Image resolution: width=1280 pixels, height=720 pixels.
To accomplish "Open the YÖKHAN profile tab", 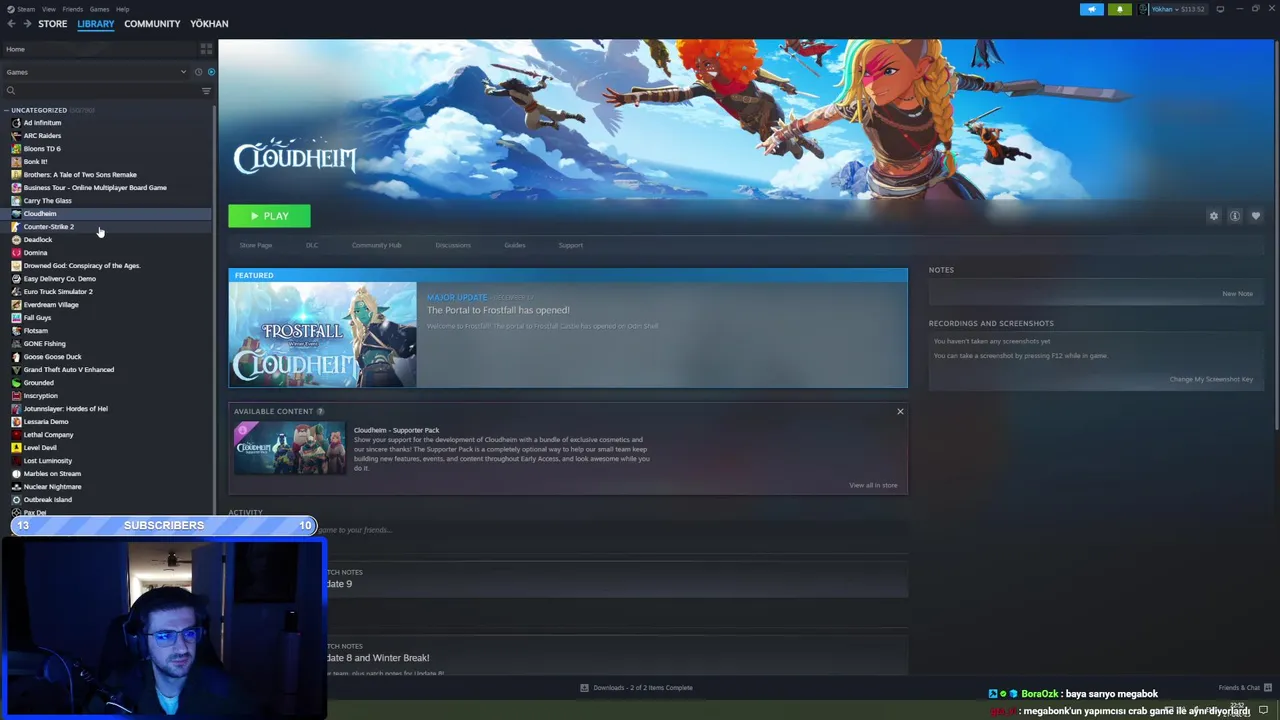I will pyautogui.click(x=209, y=23).
